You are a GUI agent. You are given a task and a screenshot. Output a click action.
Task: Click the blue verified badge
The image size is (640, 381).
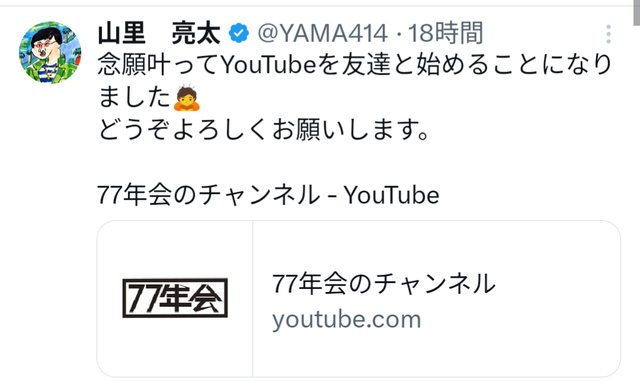coord(239,33)
